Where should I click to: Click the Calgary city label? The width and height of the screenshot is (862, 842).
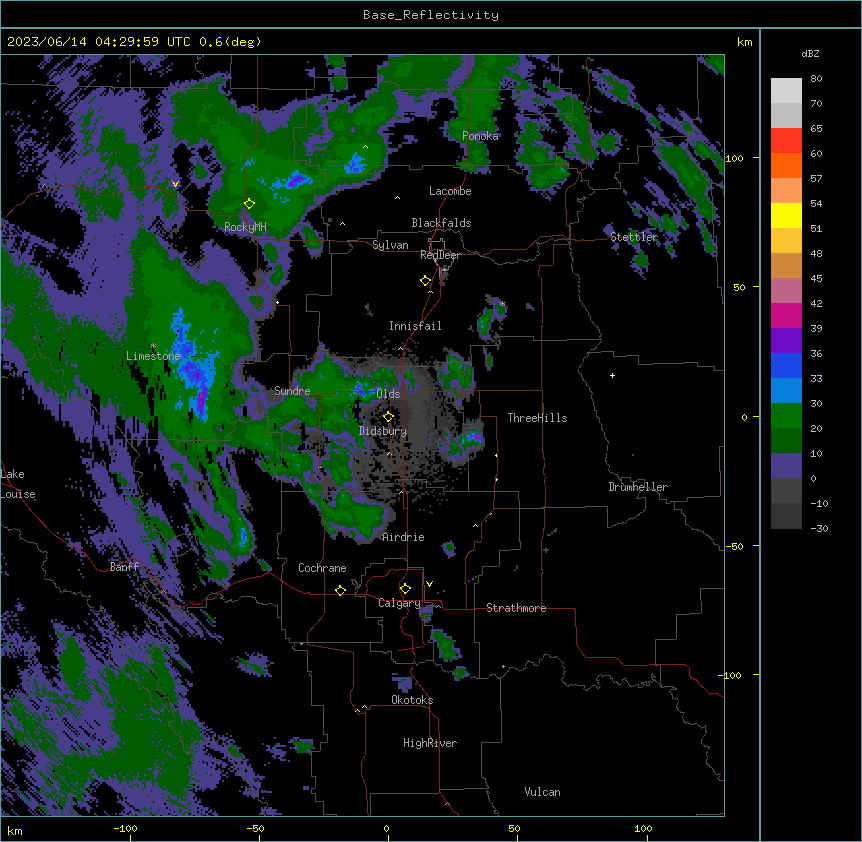tap(399, 603)
